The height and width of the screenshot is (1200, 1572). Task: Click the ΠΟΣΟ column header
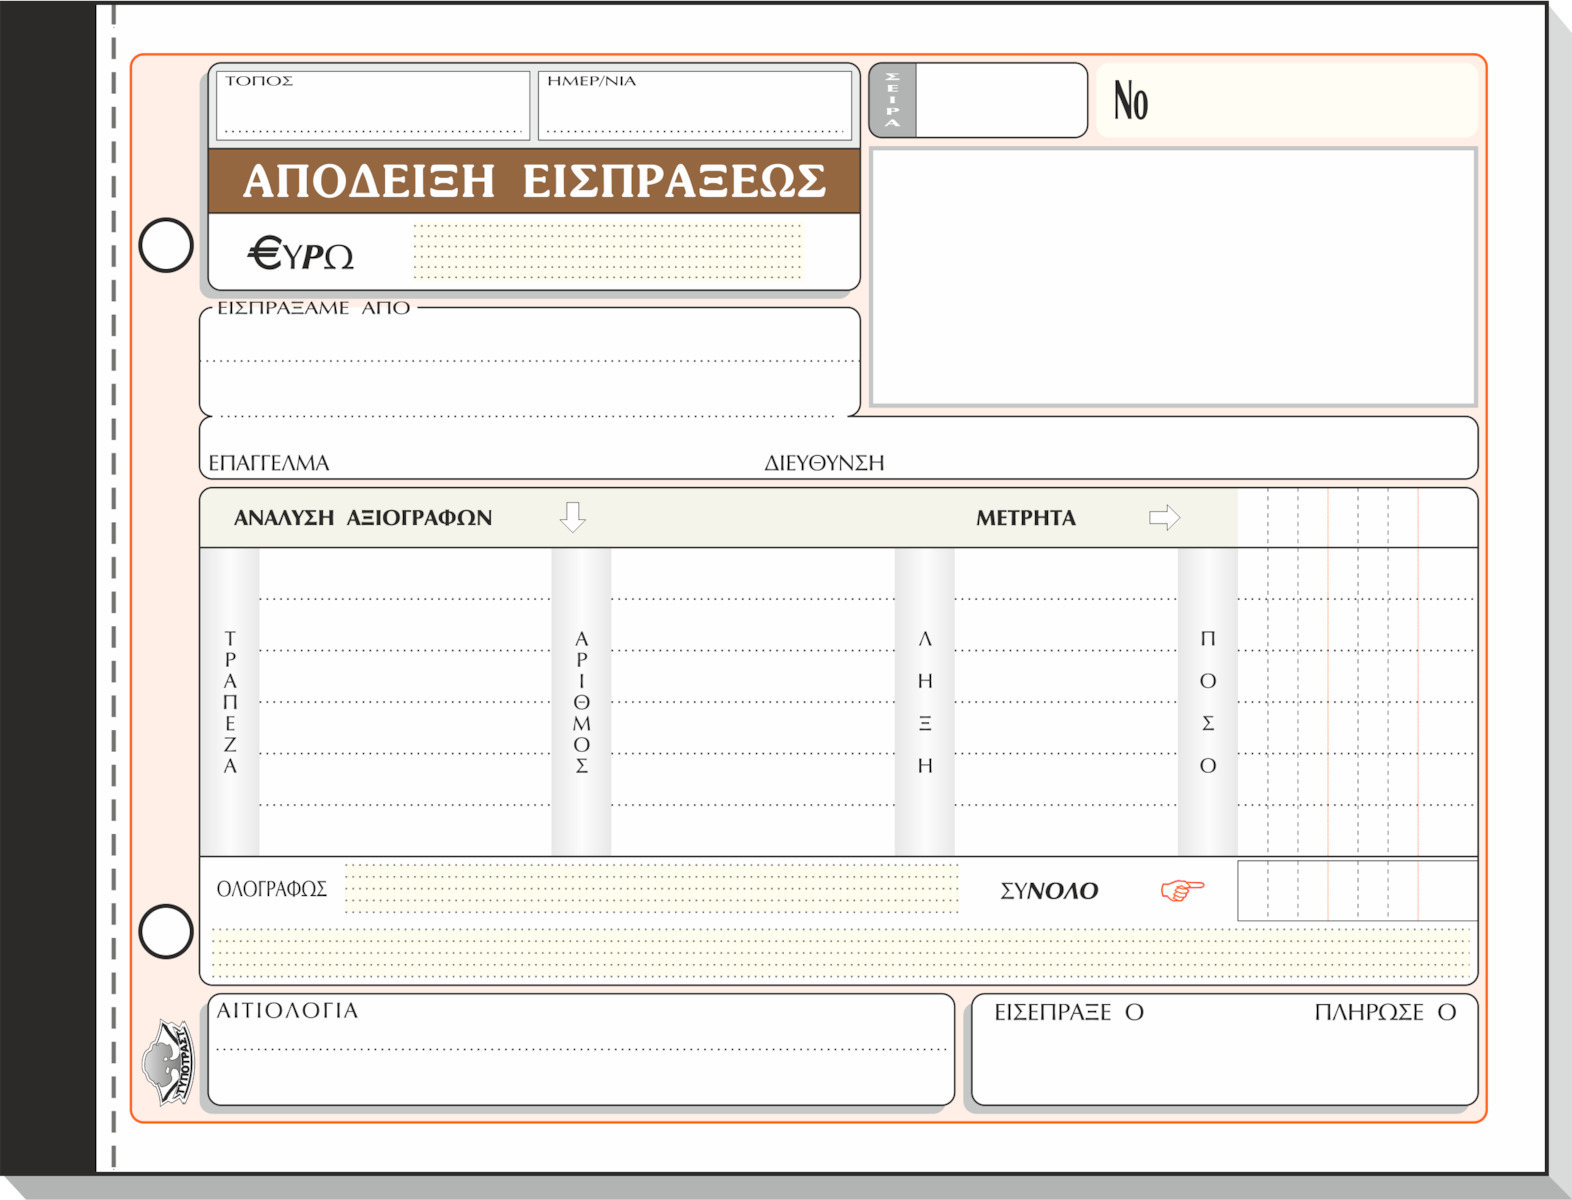pyautogui.click(x=1208, y=702)
